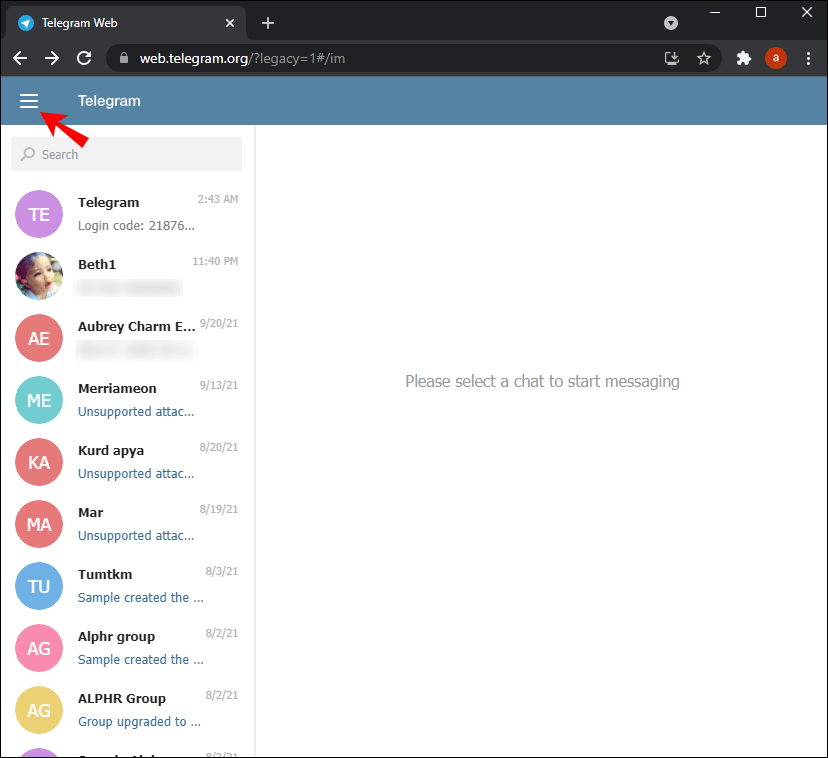Open the Telegram hamburger menu
This screenshot has width=828, height=758.
pos(28,100)
